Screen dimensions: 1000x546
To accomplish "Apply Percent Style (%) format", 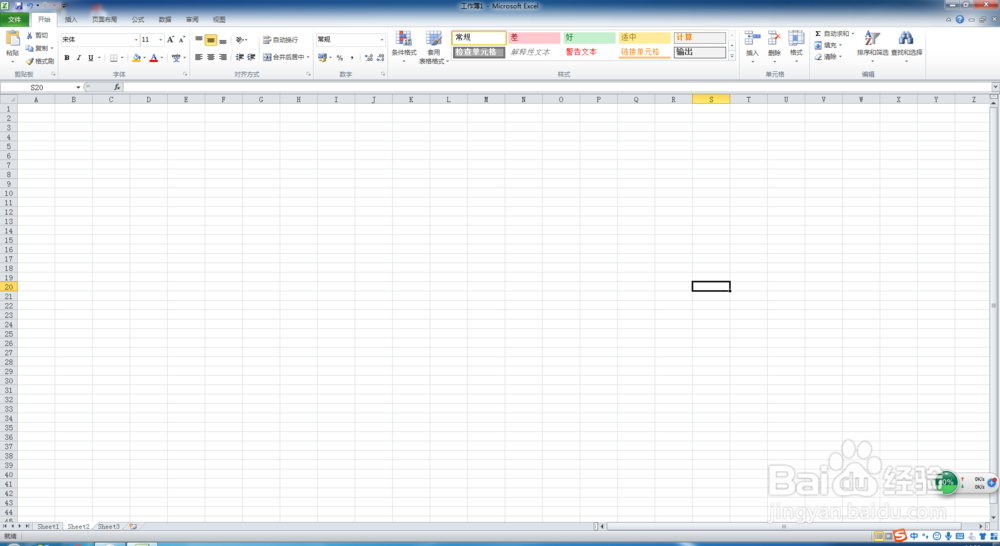I will click(x=340, y=58).
